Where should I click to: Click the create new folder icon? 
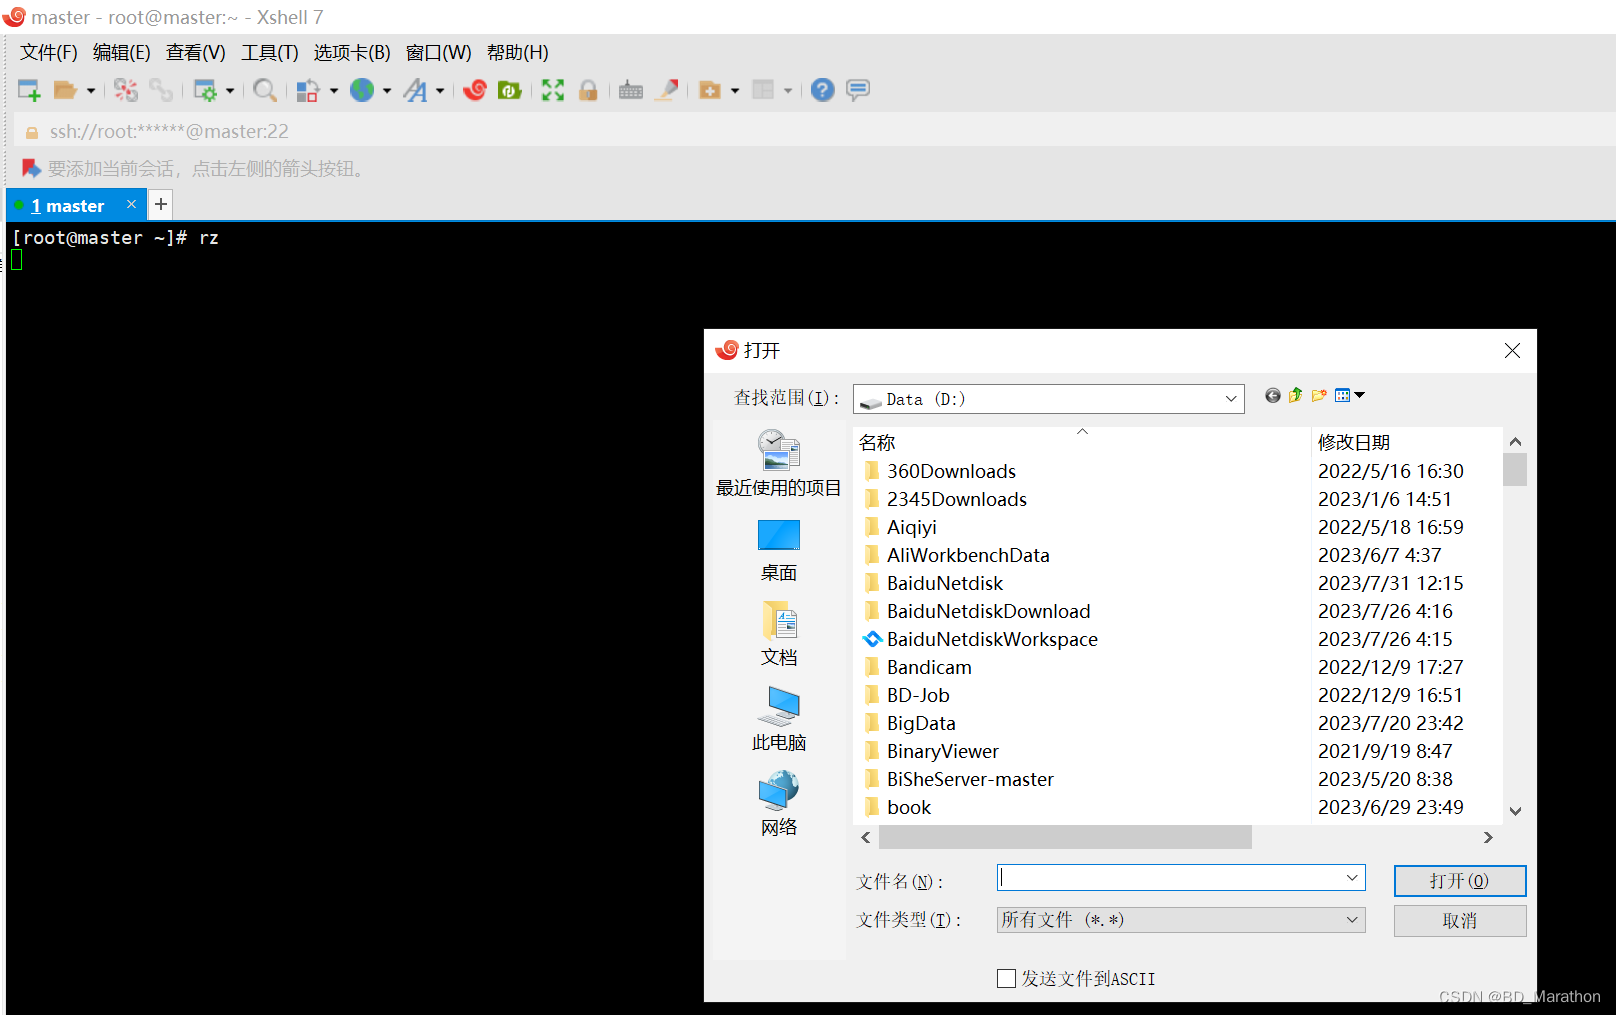(x=1319, y=395)
